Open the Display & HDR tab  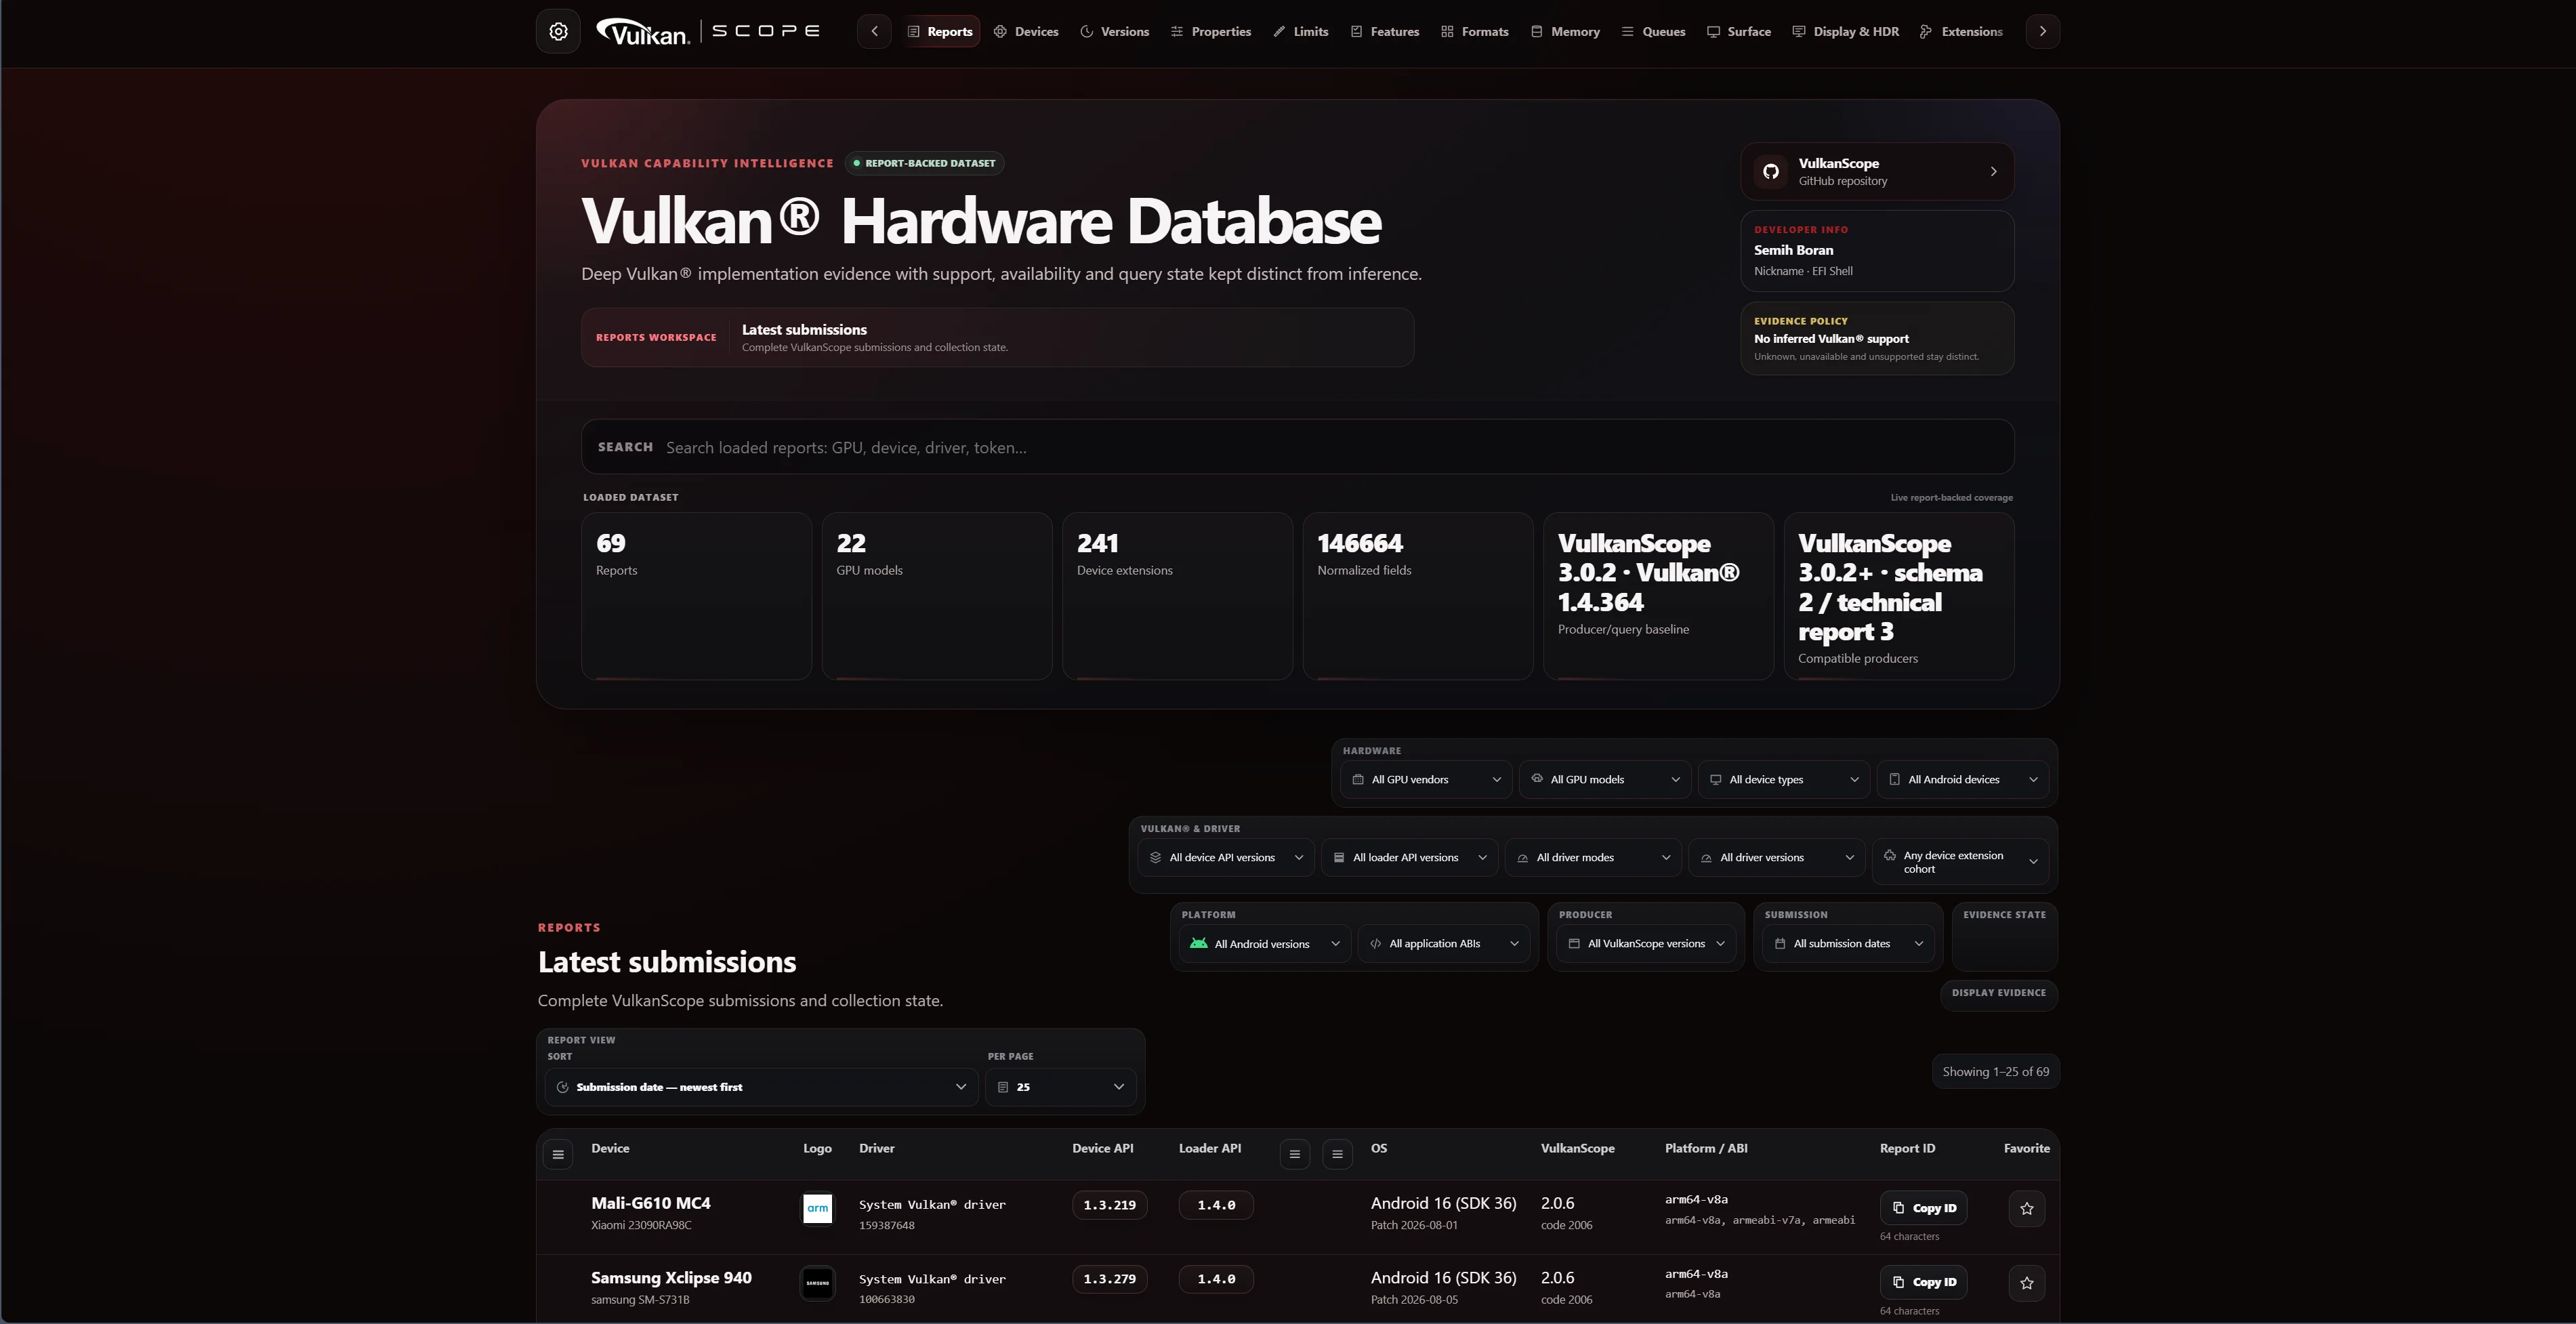coord(1846,31)
